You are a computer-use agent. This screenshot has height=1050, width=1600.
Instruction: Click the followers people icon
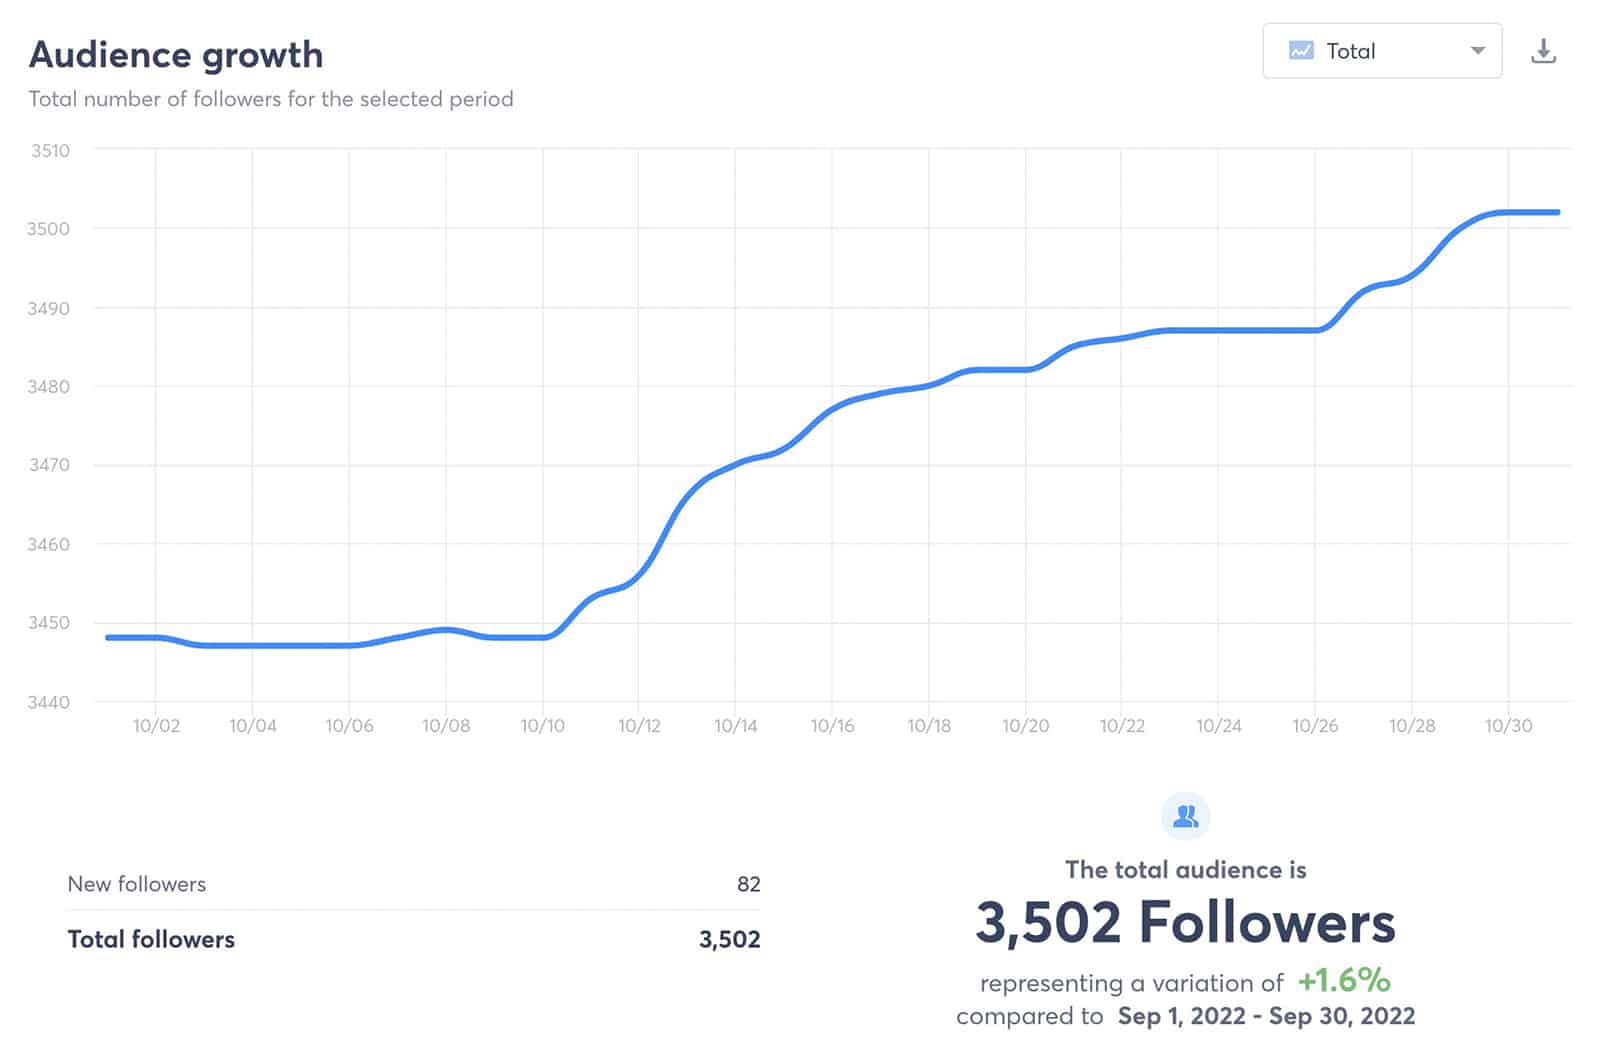pyautogui.click(x=1185, y=817)
